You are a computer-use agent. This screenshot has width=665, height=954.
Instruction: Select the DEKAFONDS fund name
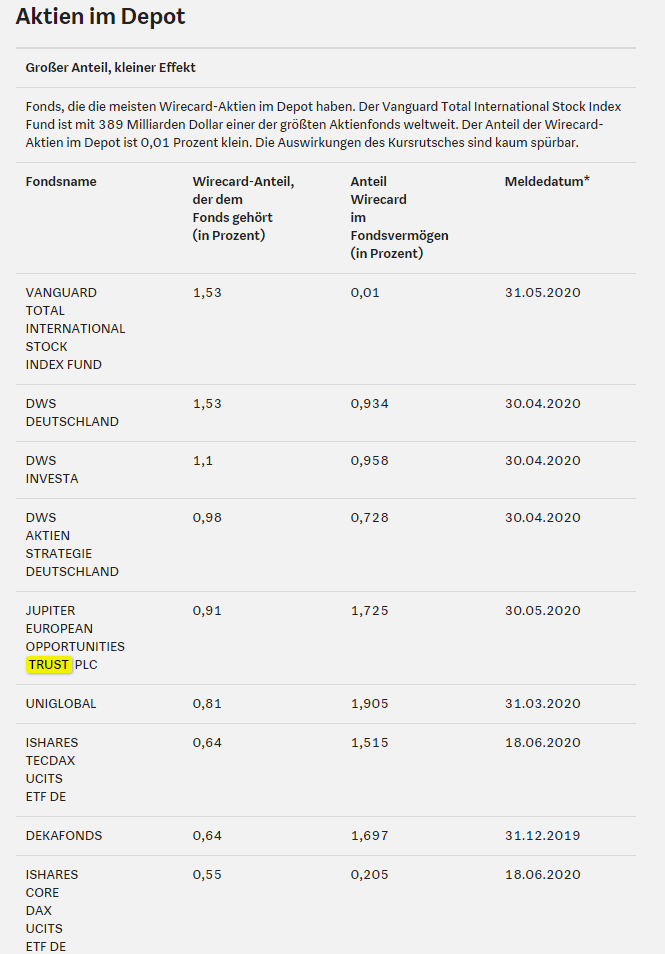click(x=64, y=835)
